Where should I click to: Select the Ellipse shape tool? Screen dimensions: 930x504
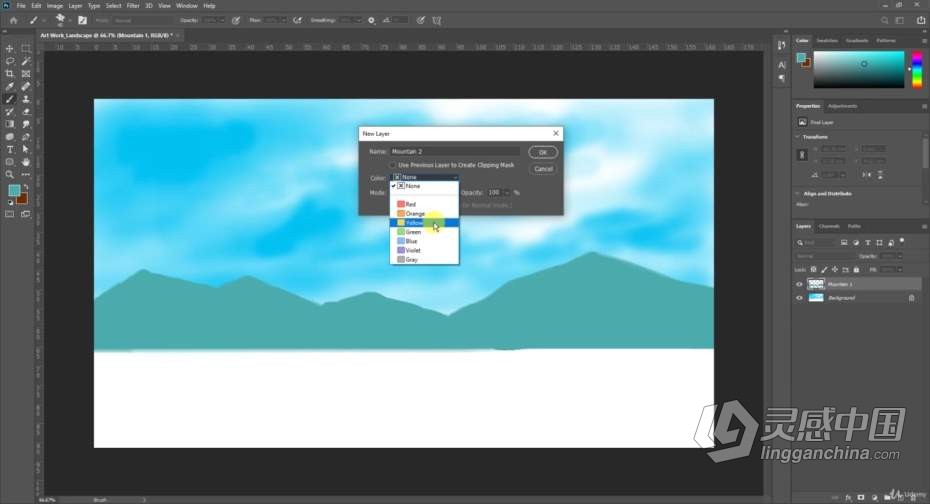point(9,162)
